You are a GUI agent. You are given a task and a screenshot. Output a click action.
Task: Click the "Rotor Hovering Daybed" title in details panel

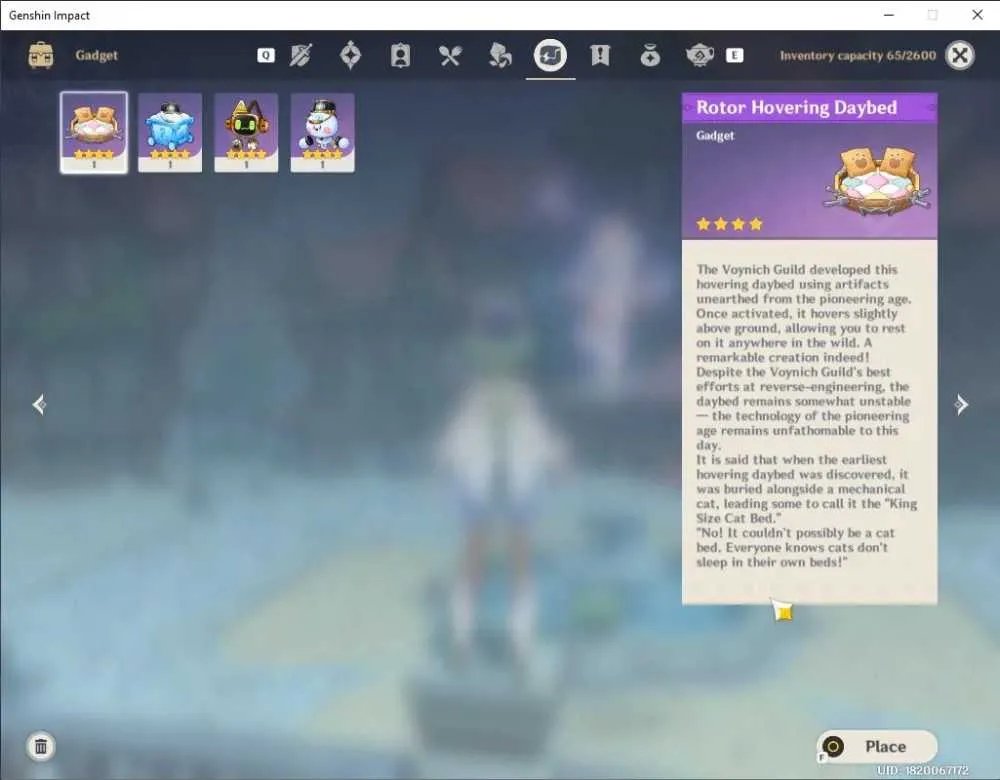coord(797,107)
